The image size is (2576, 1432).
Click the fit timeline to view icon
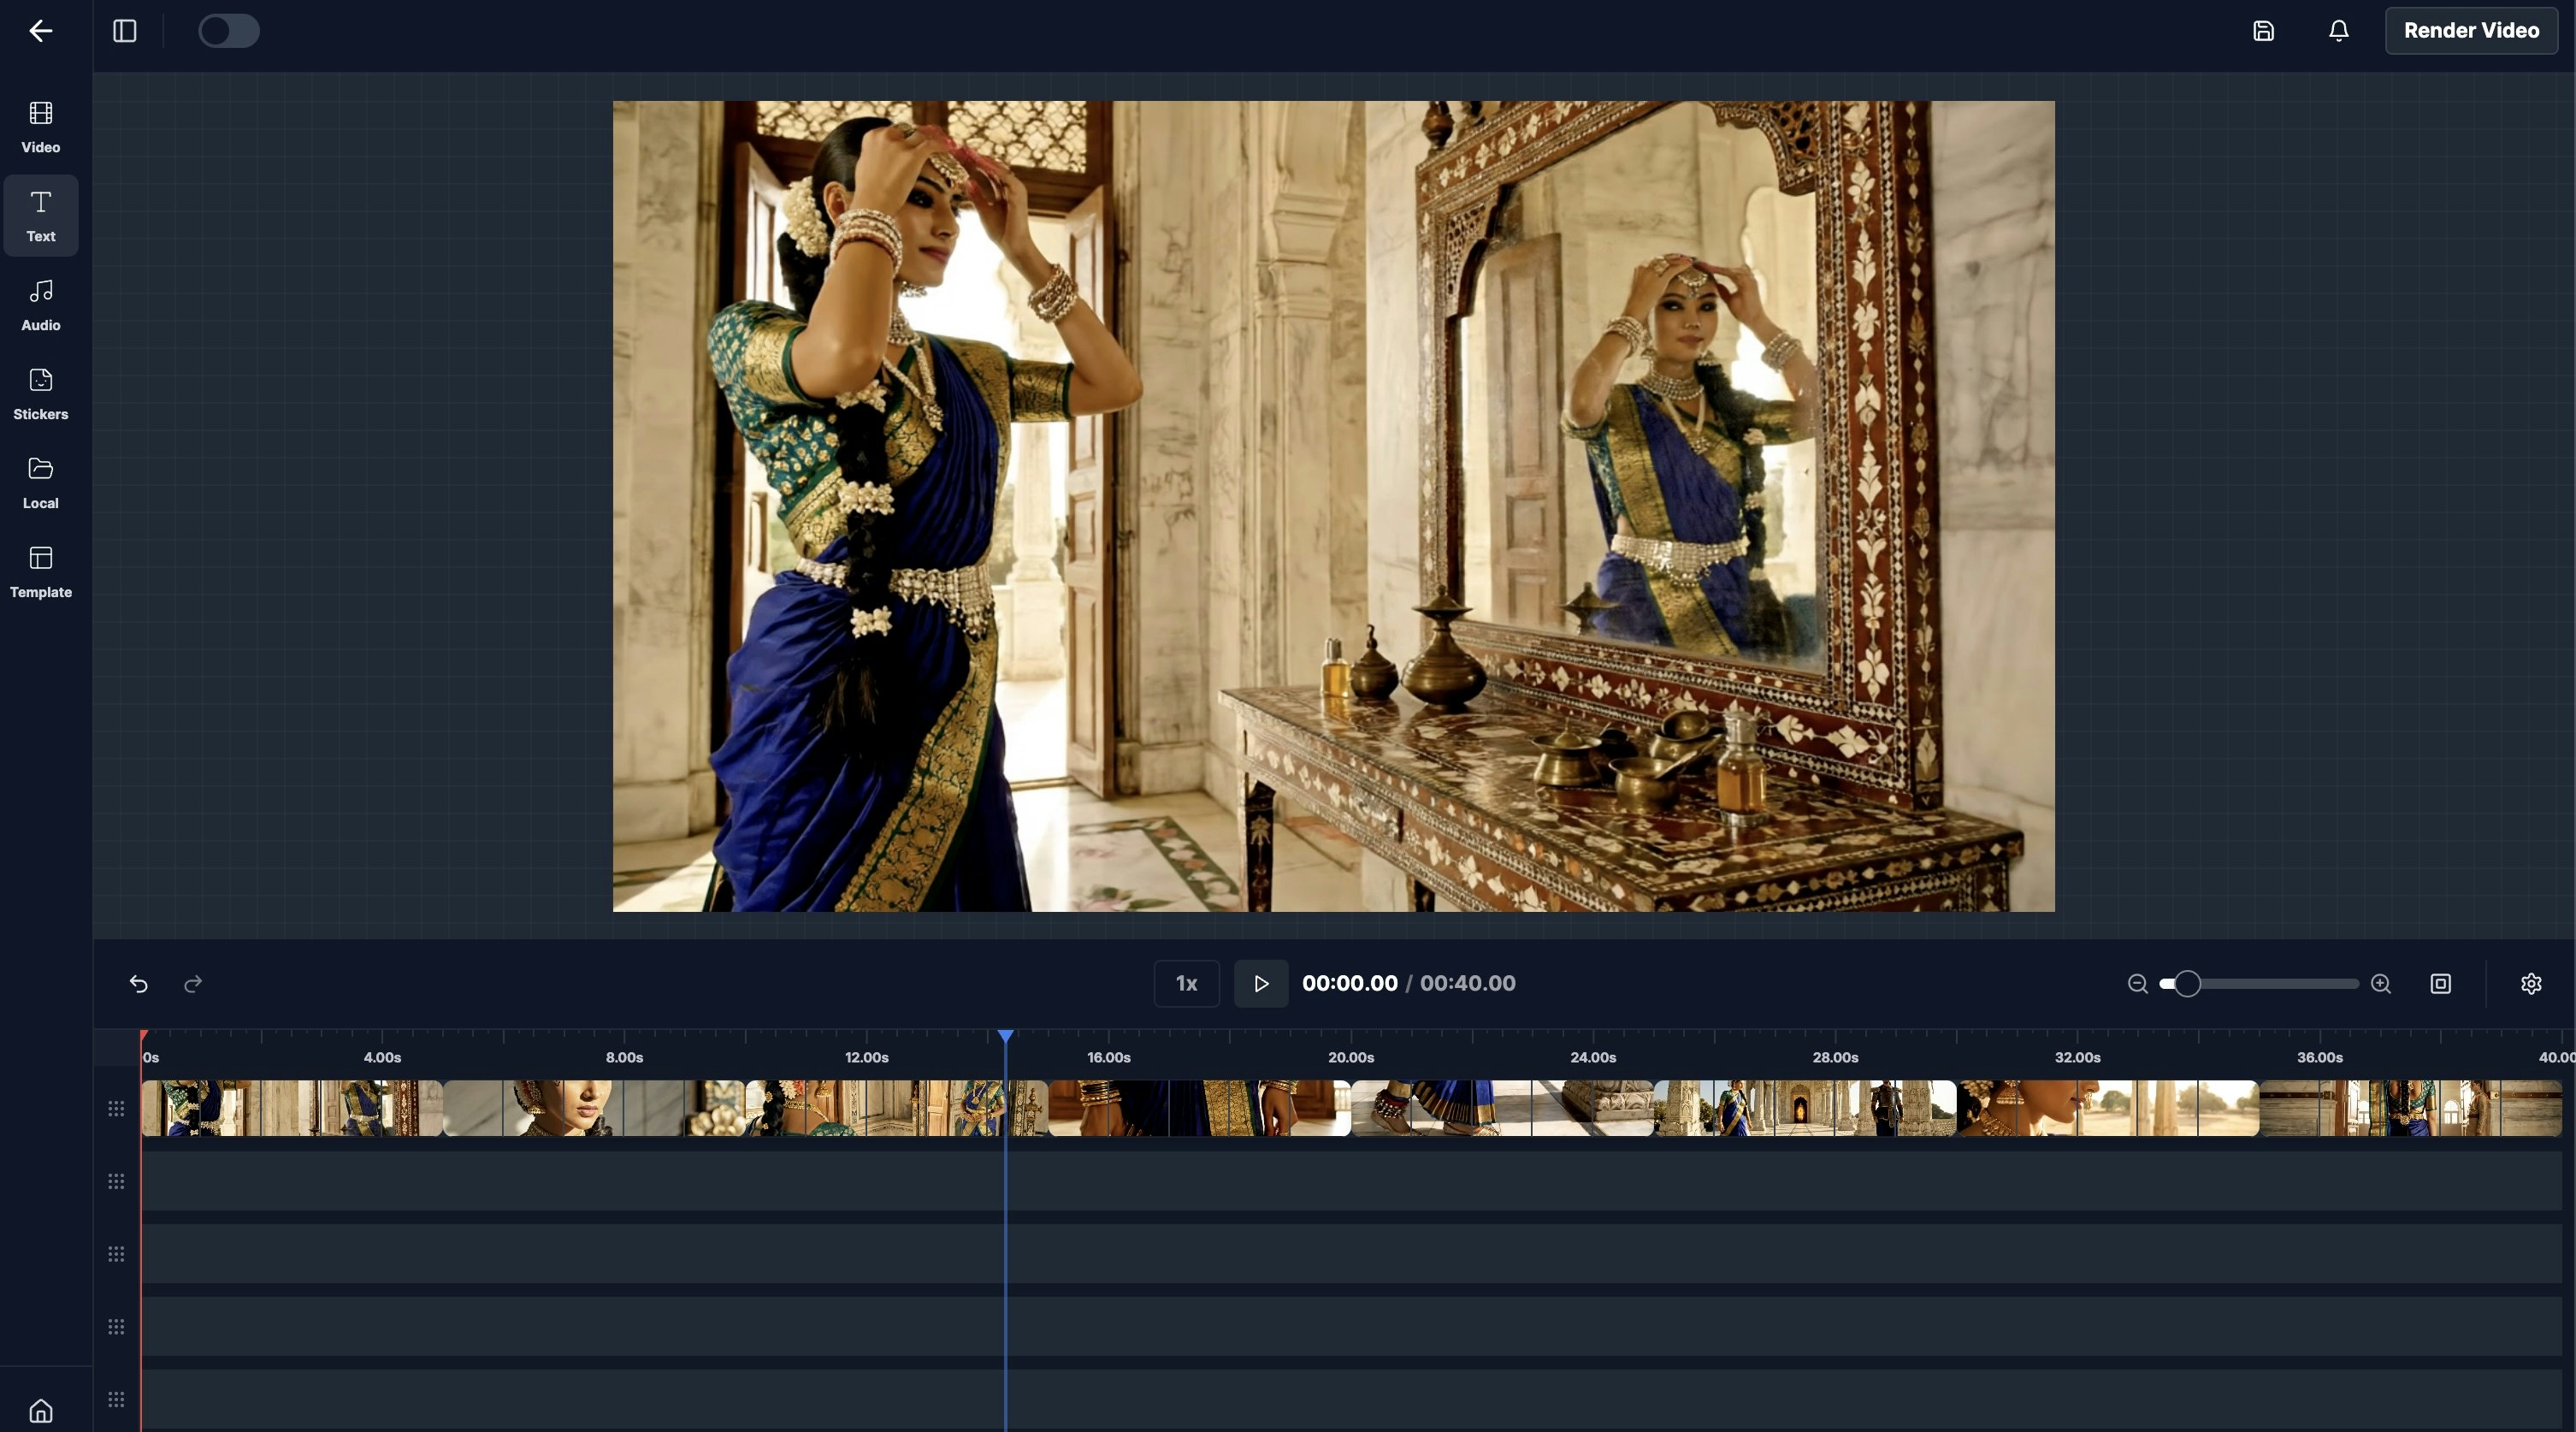coord(2440,984)
